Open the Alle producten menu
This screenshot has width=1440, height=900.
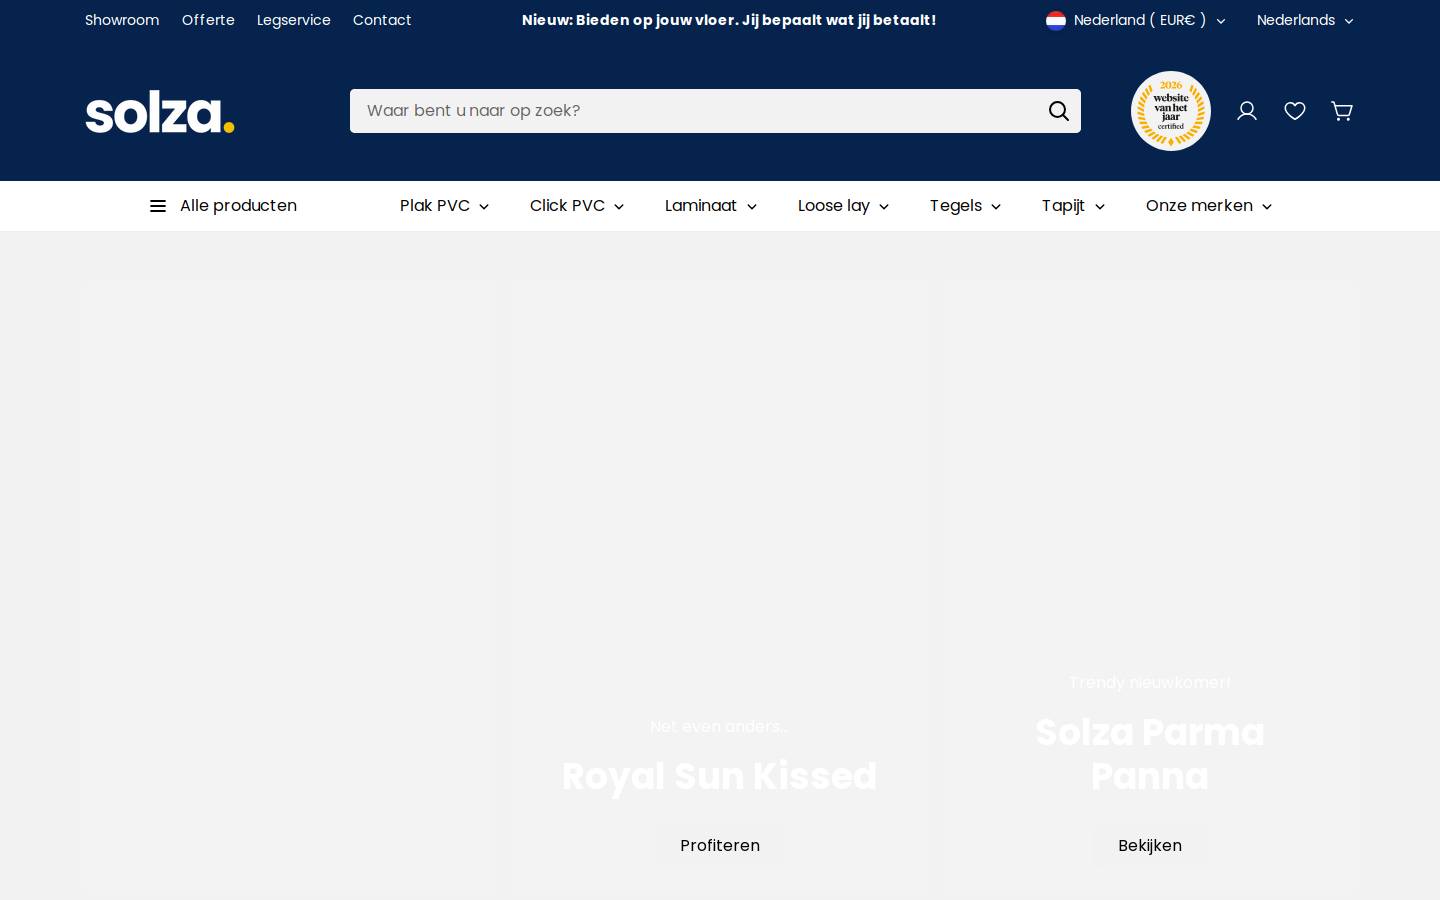click(x=223, y=206)
